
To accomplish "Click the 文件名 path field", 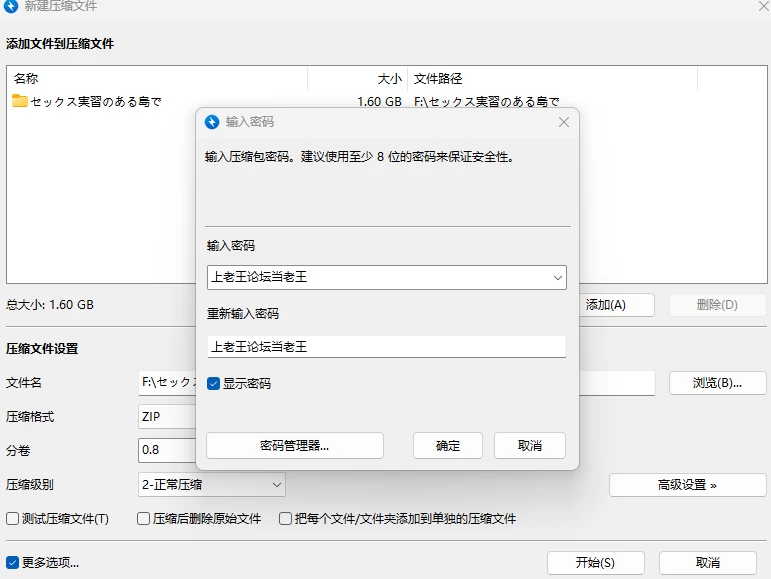I will click(x=167, y=383).
